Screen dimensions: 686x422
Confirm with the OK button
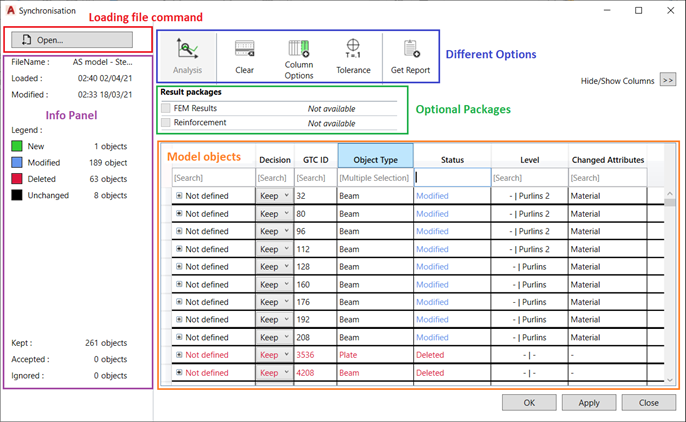pos(527,402)
